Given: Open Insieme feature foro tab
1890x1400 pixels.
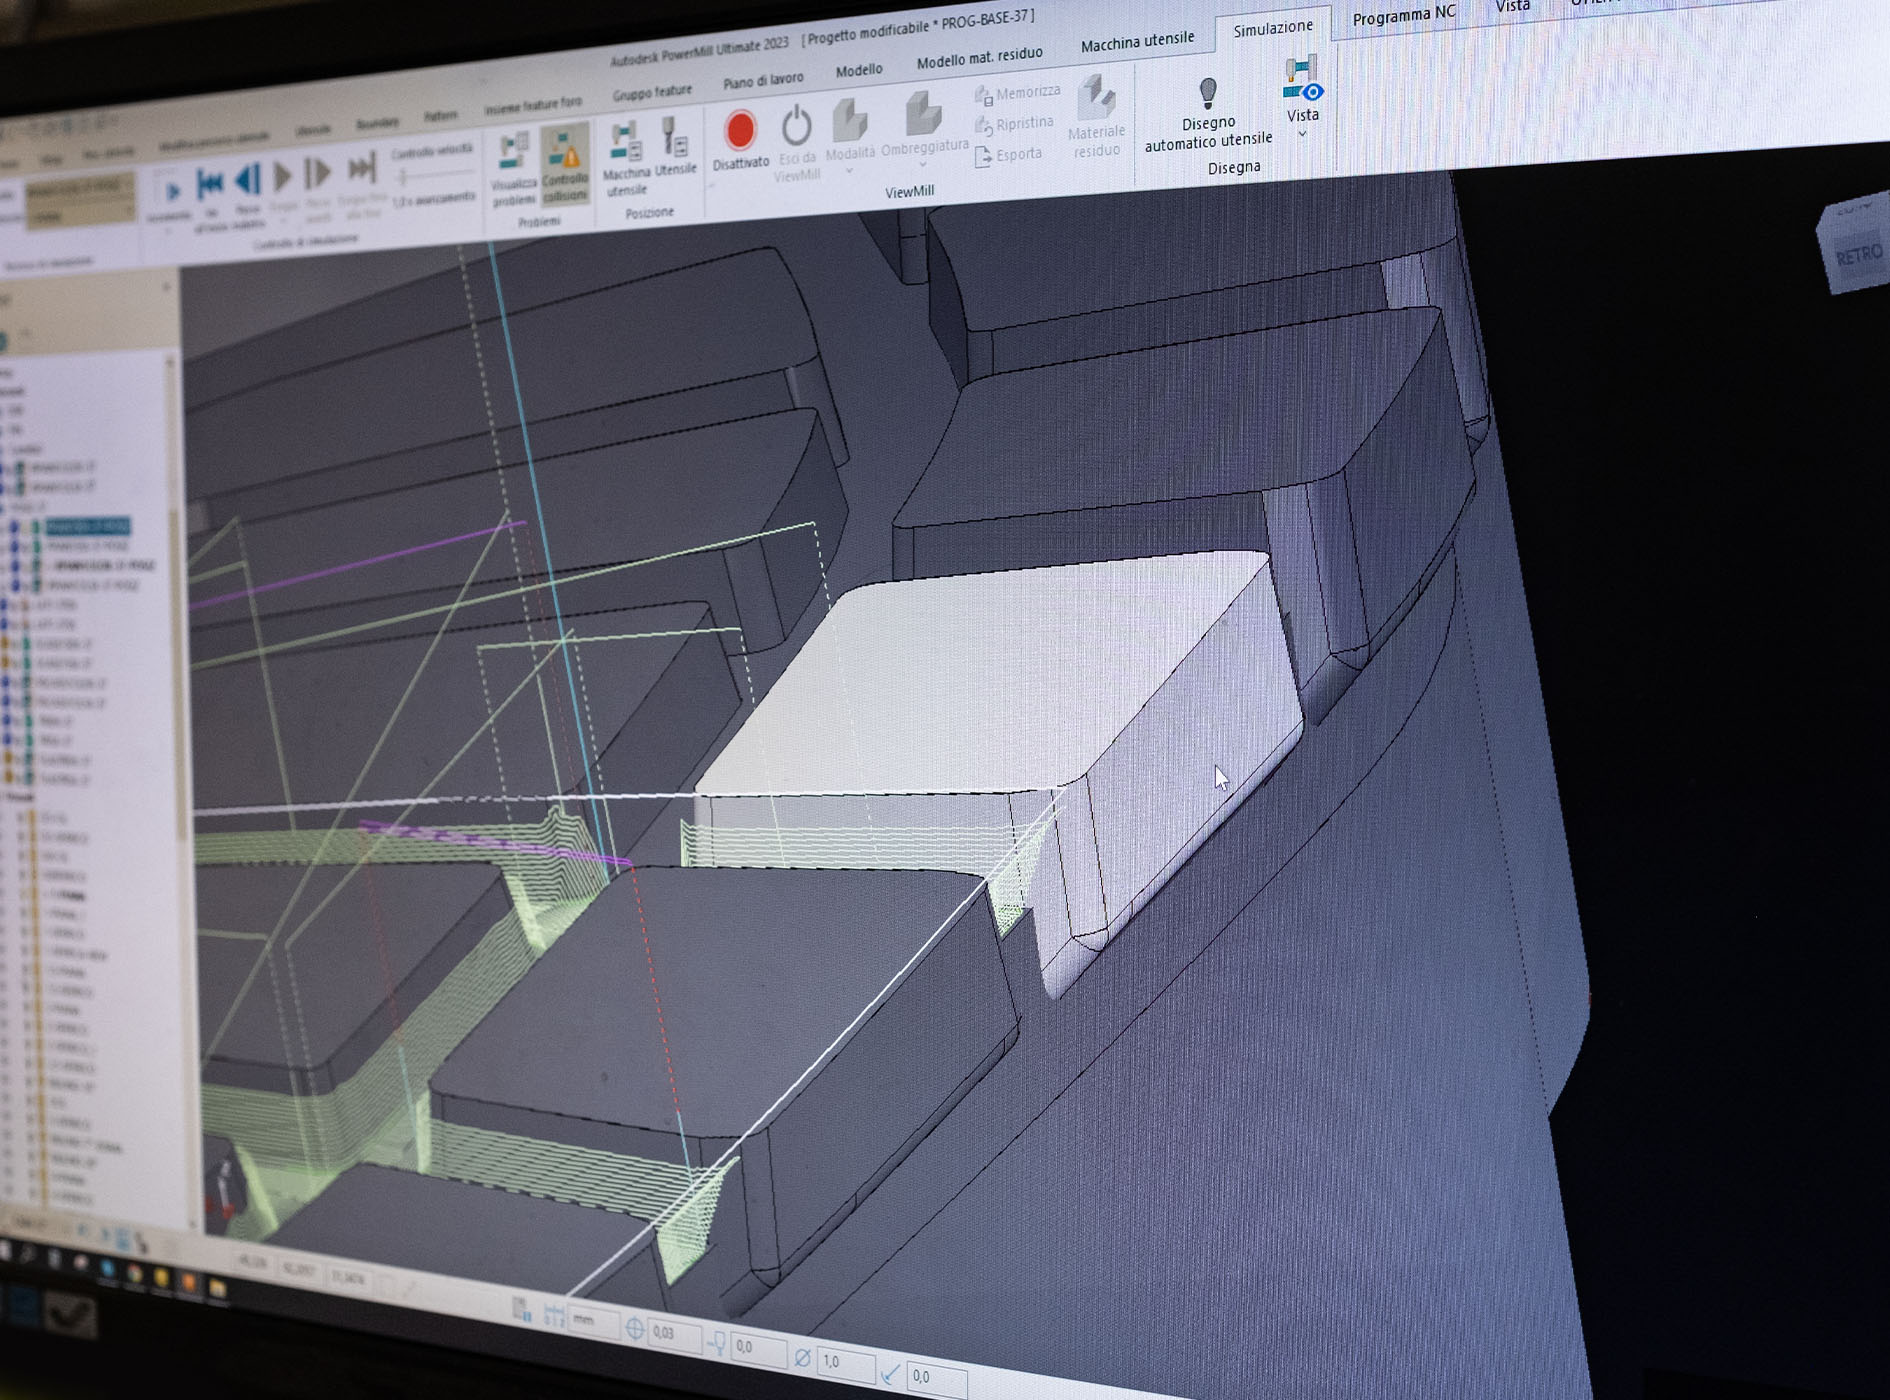Looking at the screenshot, I should [x=533, y=105].
